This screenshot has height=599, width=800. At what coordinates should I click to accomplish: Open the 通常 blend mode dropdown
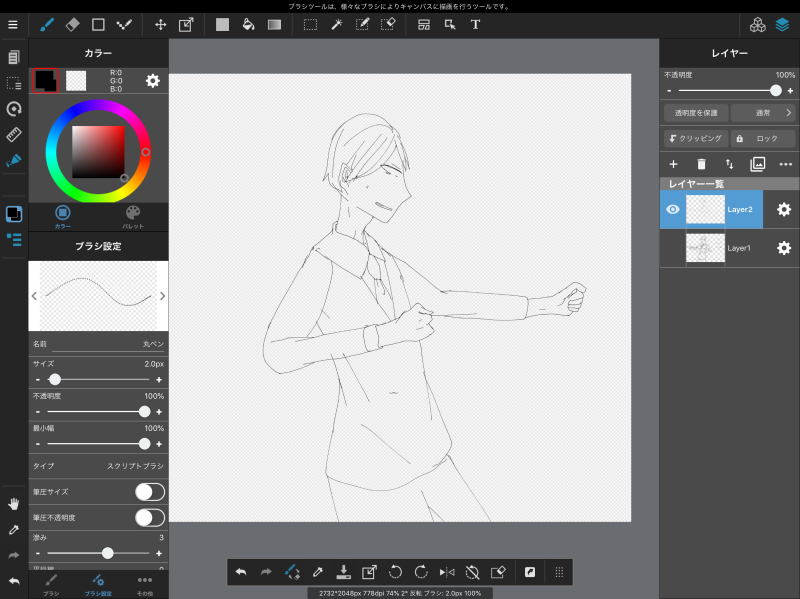click(x=762, y=113)
